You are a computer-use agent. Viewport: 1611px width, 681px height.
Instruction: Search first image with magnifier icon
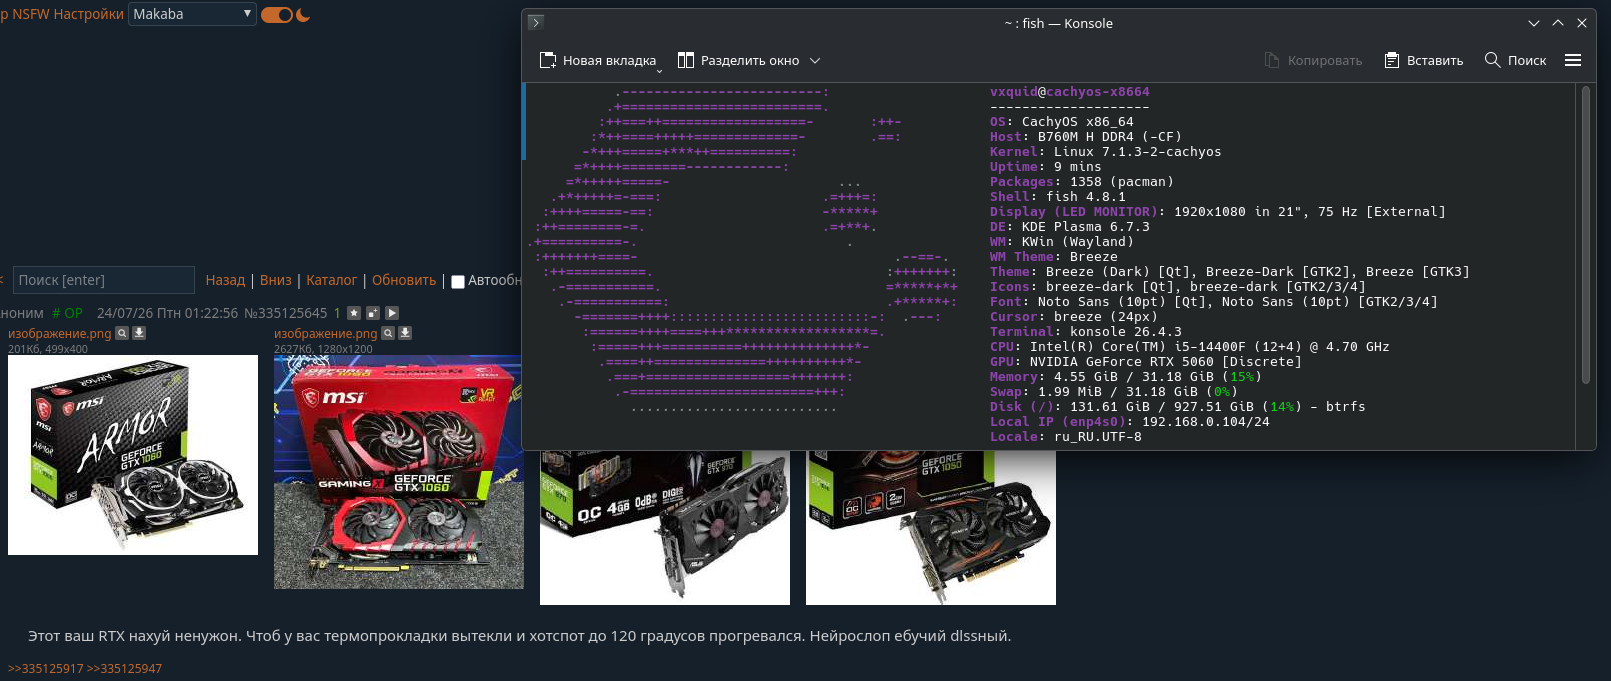point(122,333)
